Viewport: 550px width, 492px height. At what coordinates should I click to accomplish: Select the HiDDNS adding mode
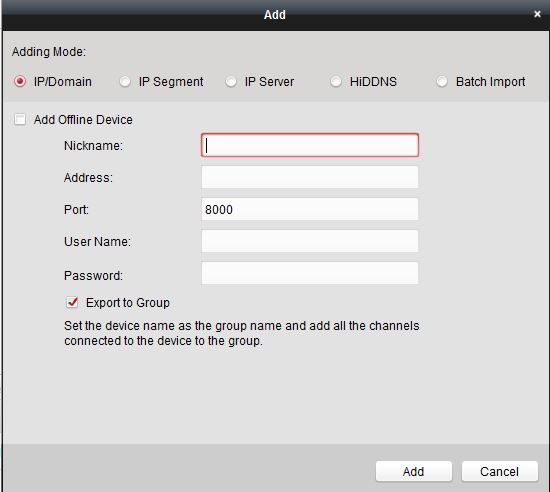(336, 81)
